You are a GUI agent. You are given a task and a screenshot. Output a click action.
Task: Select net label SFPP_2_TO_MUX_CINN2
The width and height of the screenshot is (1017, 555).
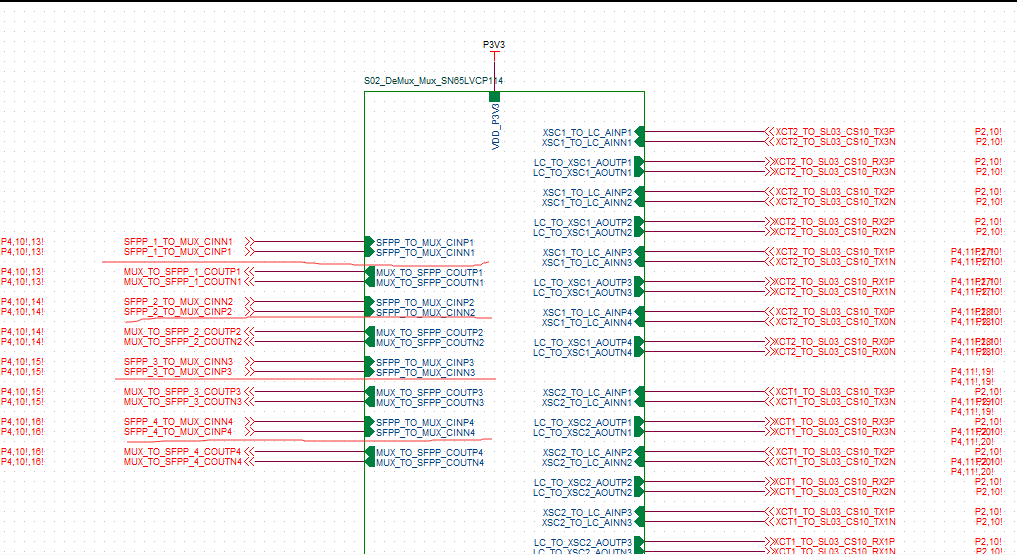[x=178, y=301]
